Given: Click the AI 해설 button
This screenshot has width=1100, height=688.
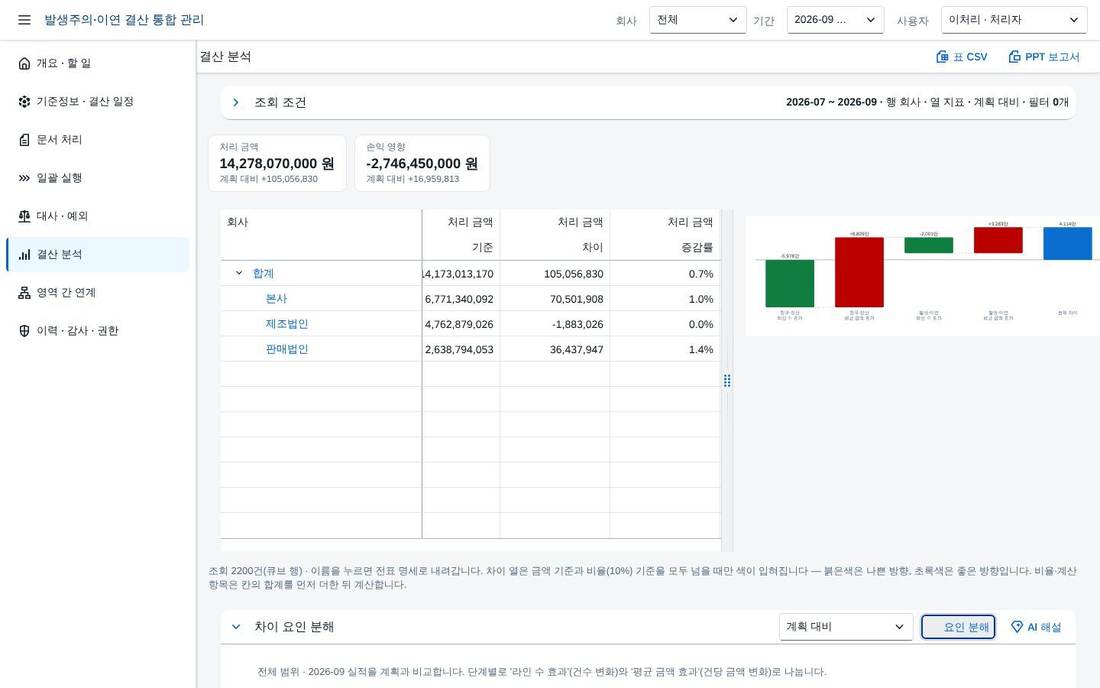Looking at the screenshot, I should tap(1035, 627).
